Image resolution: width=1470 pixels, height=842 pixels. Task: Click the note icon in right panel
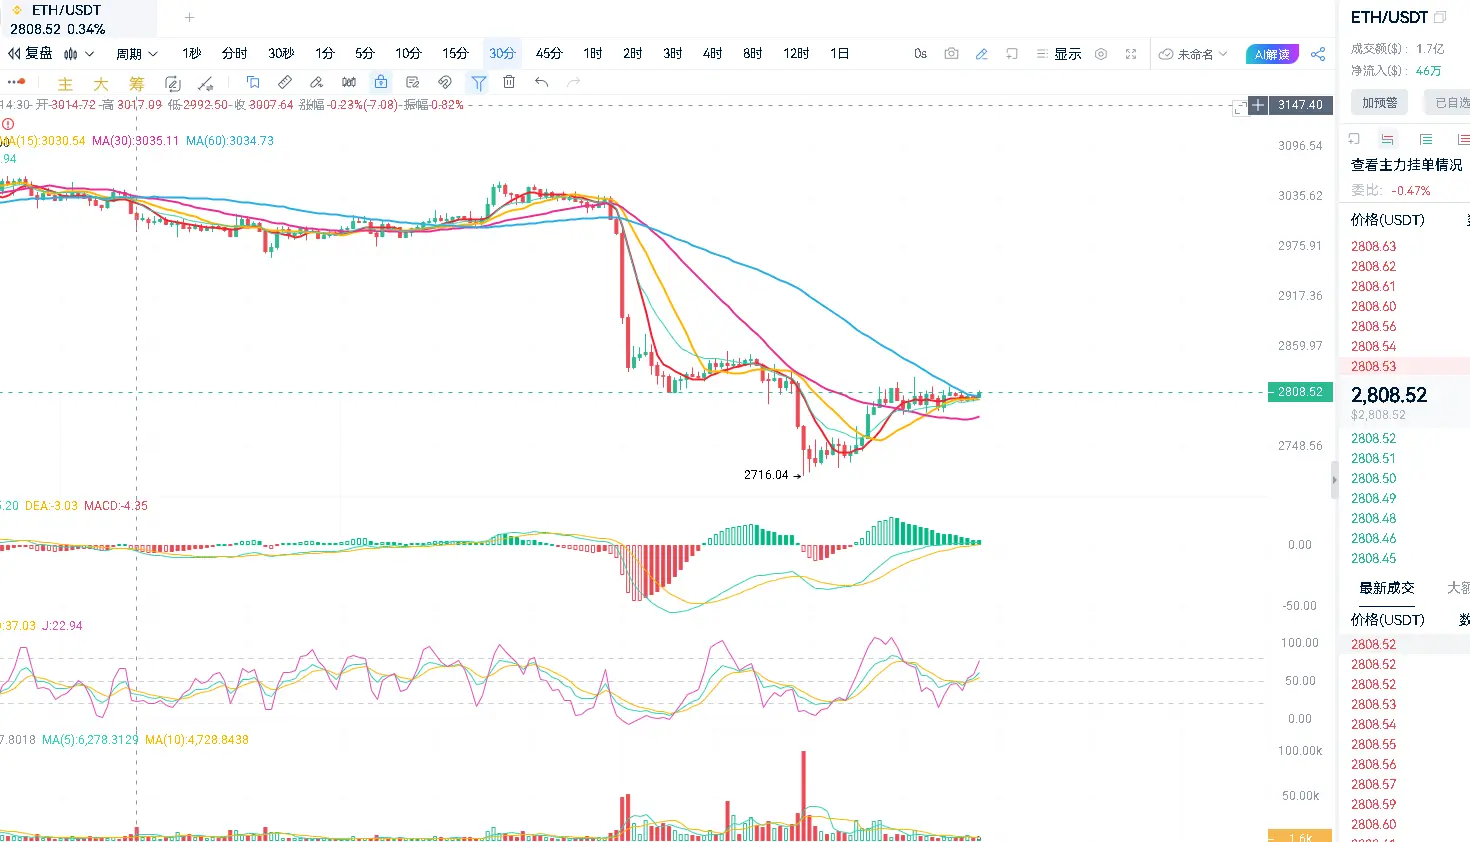click(1354, 139)
